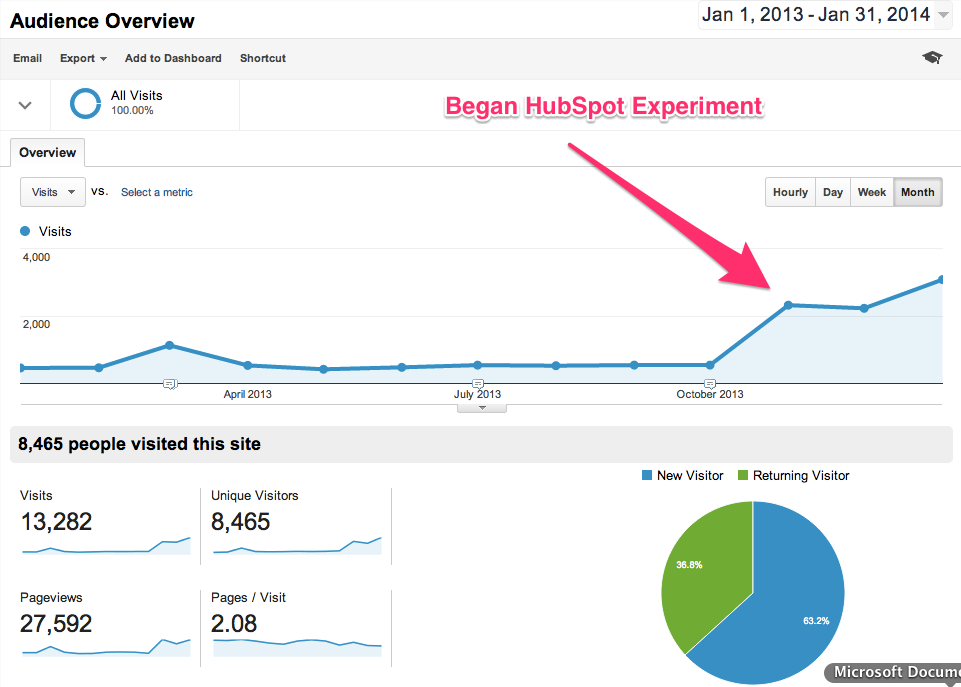Click the 4,000 y-axis label
The height and width of the screenshot is (687, 961).
36,257
